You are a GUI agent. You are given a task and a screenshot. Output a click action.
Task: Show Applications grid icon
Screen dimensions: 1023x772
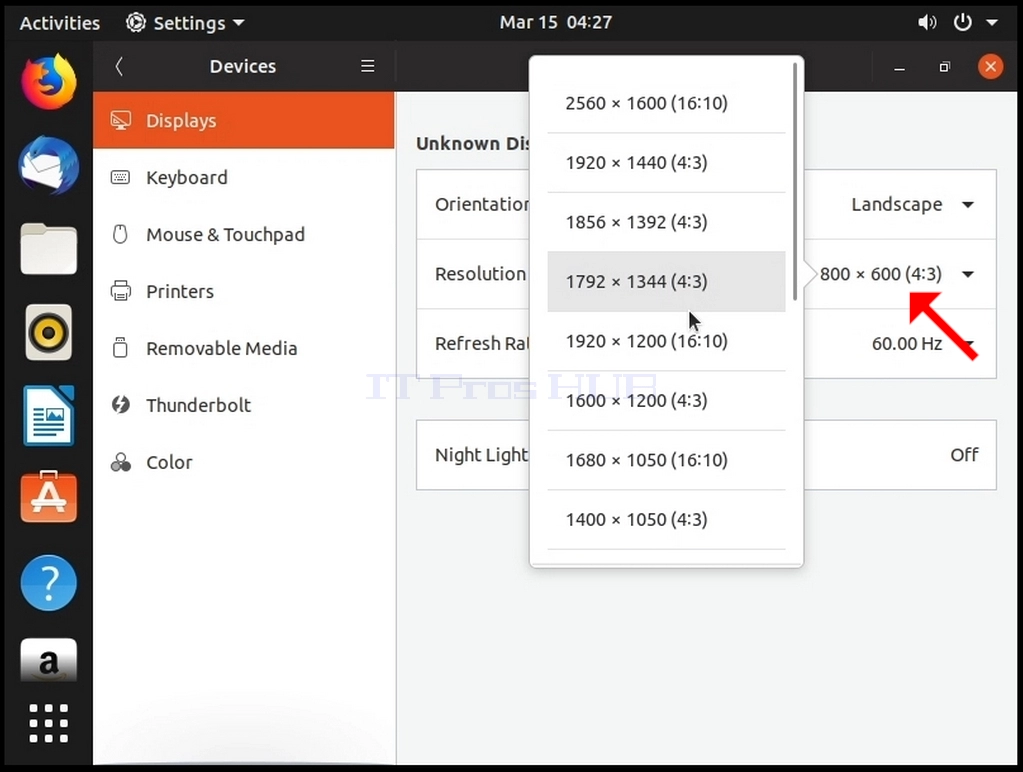point(49,723)
